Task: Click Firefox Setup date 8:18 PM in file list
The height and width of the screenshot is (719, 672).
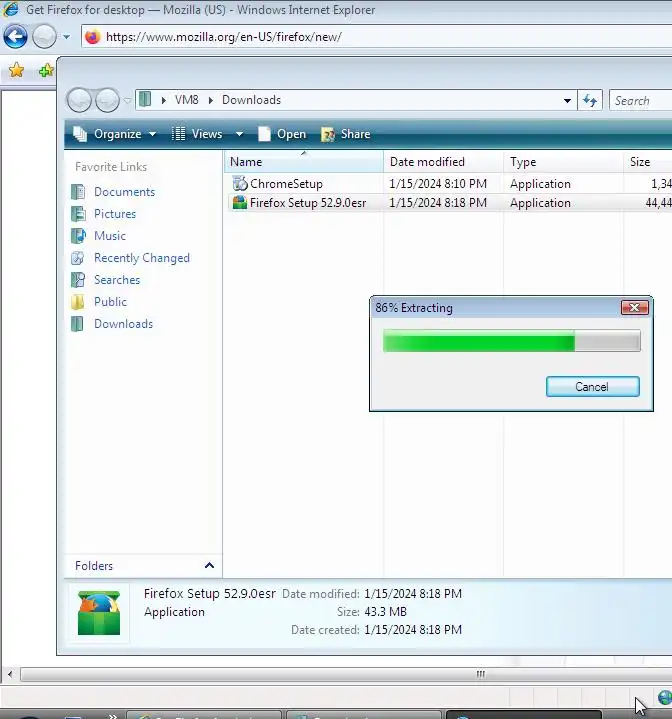Action: click(x=438, y=203)
